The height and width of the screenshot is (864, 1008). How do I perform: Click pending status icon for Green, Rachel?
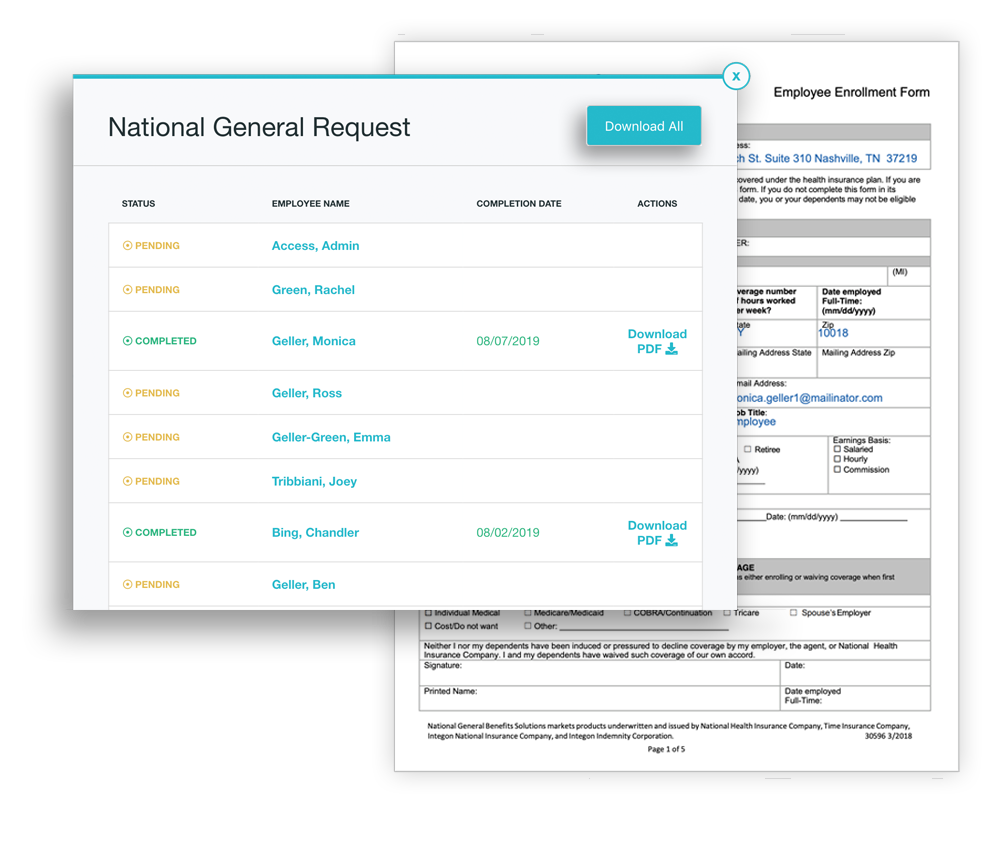point(127,290)
